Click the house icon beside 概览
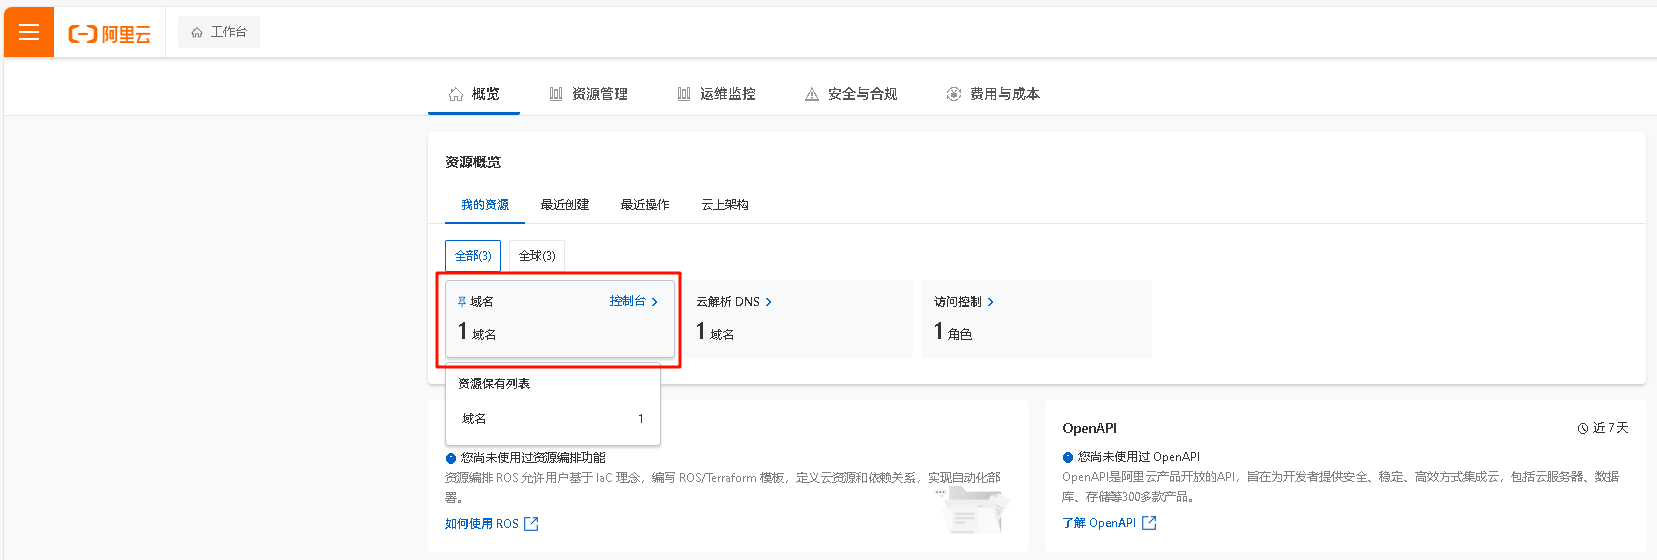Viewport: 1657px width, 560px height. pos(456,94)
